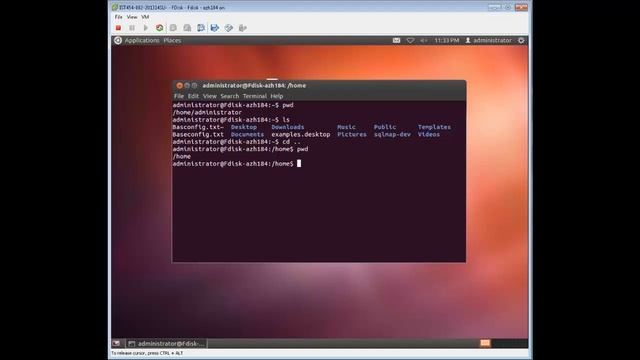
Task: Click the Documents directory name
Action: [x=247, y=135]
